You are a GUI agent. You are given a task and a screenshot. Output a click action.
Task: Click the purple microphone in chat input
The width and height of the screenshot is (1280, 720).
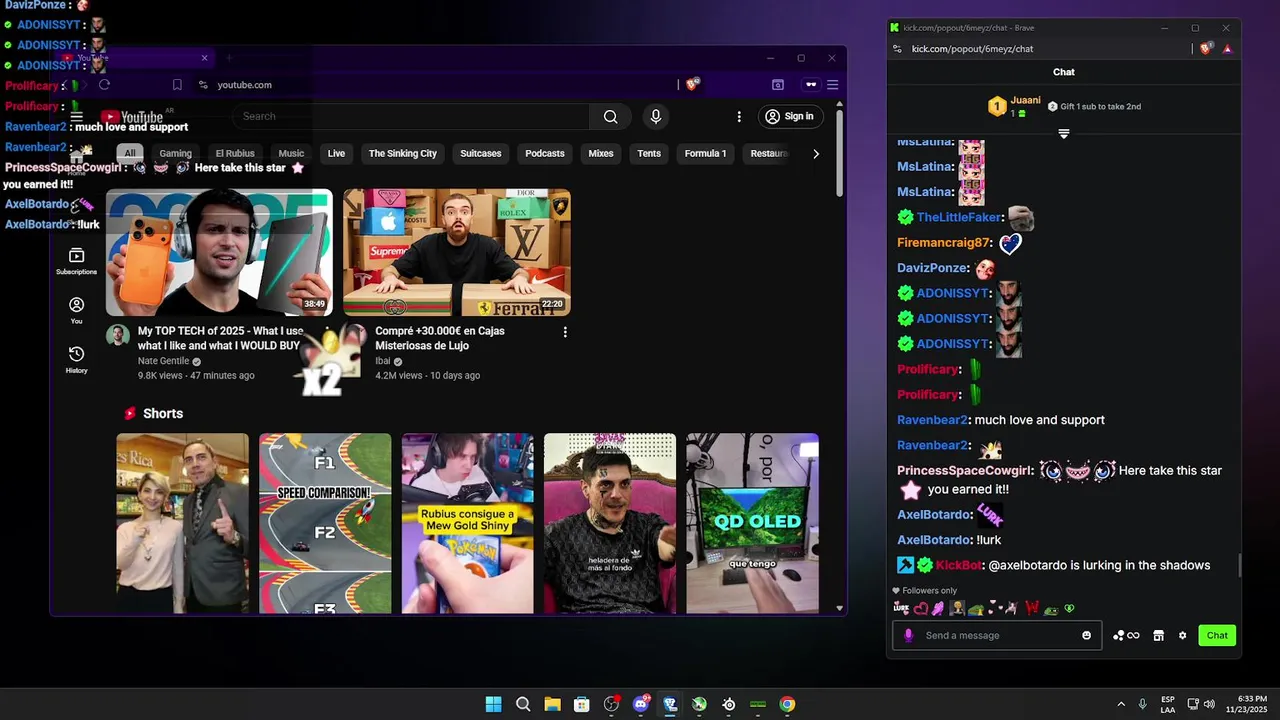908,635
